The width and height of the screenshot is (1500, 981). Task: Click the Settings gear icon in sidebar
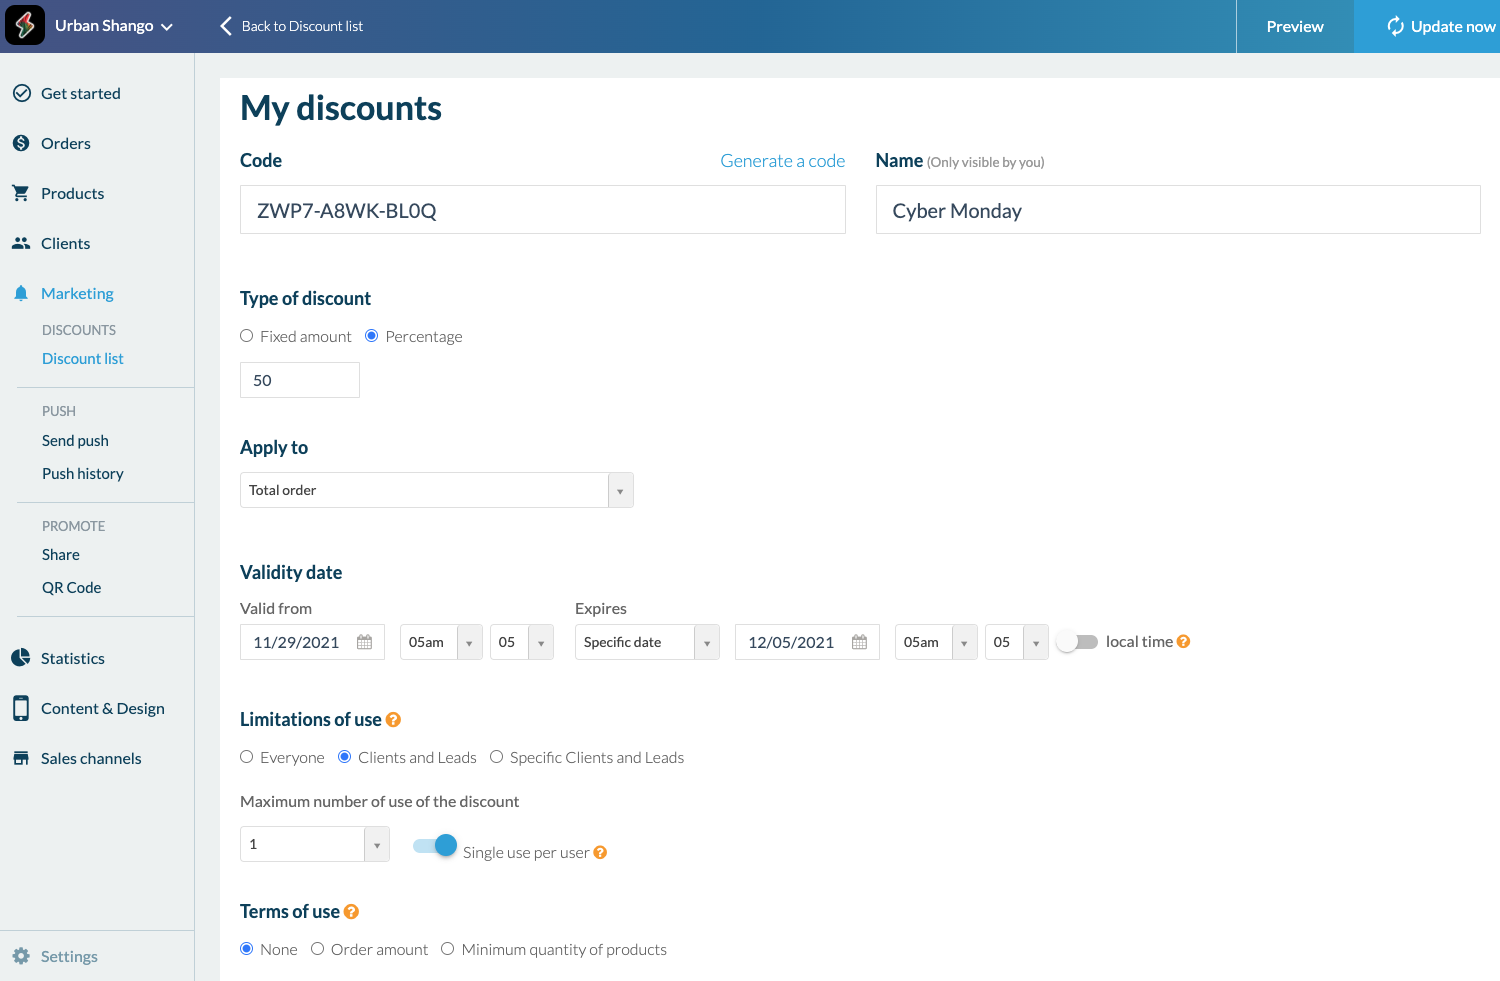21,956
